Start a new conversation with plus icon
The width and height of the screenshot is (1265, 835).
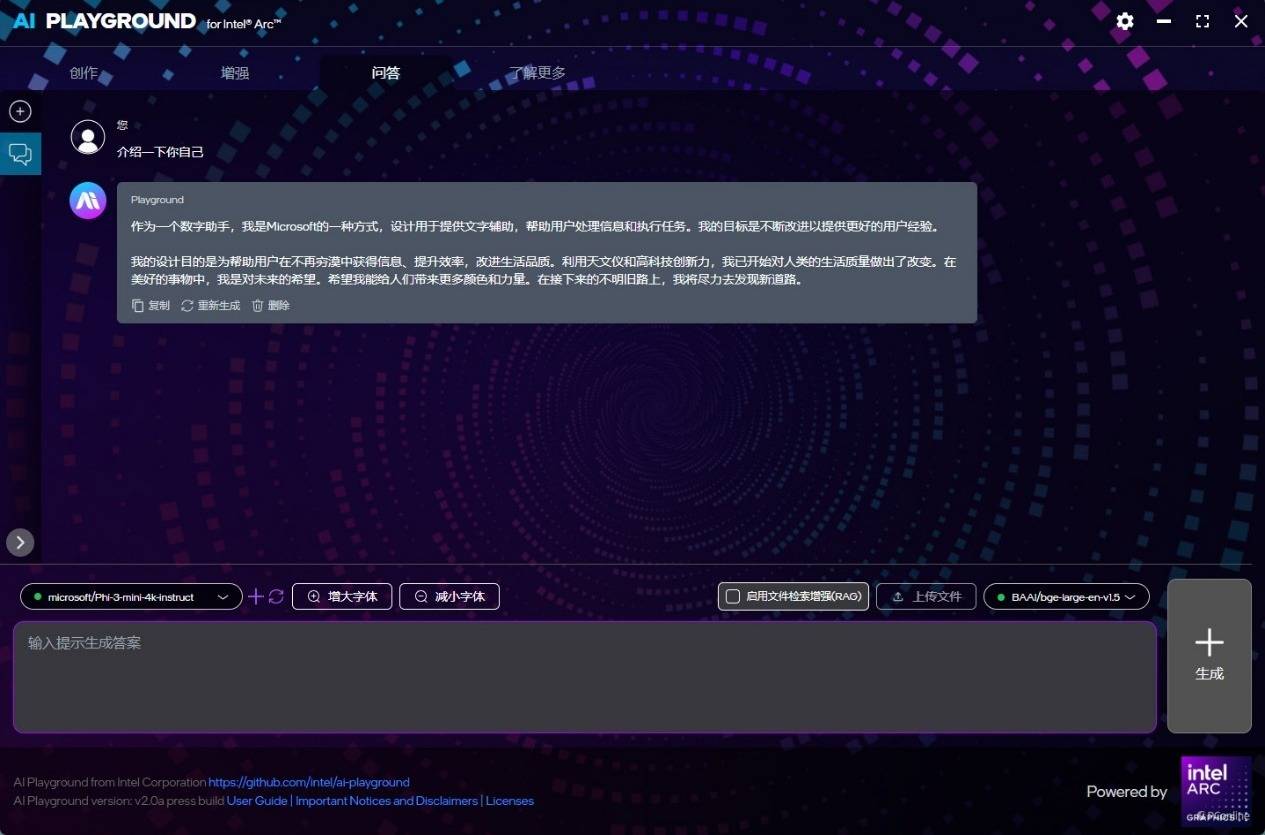point(20,111)
